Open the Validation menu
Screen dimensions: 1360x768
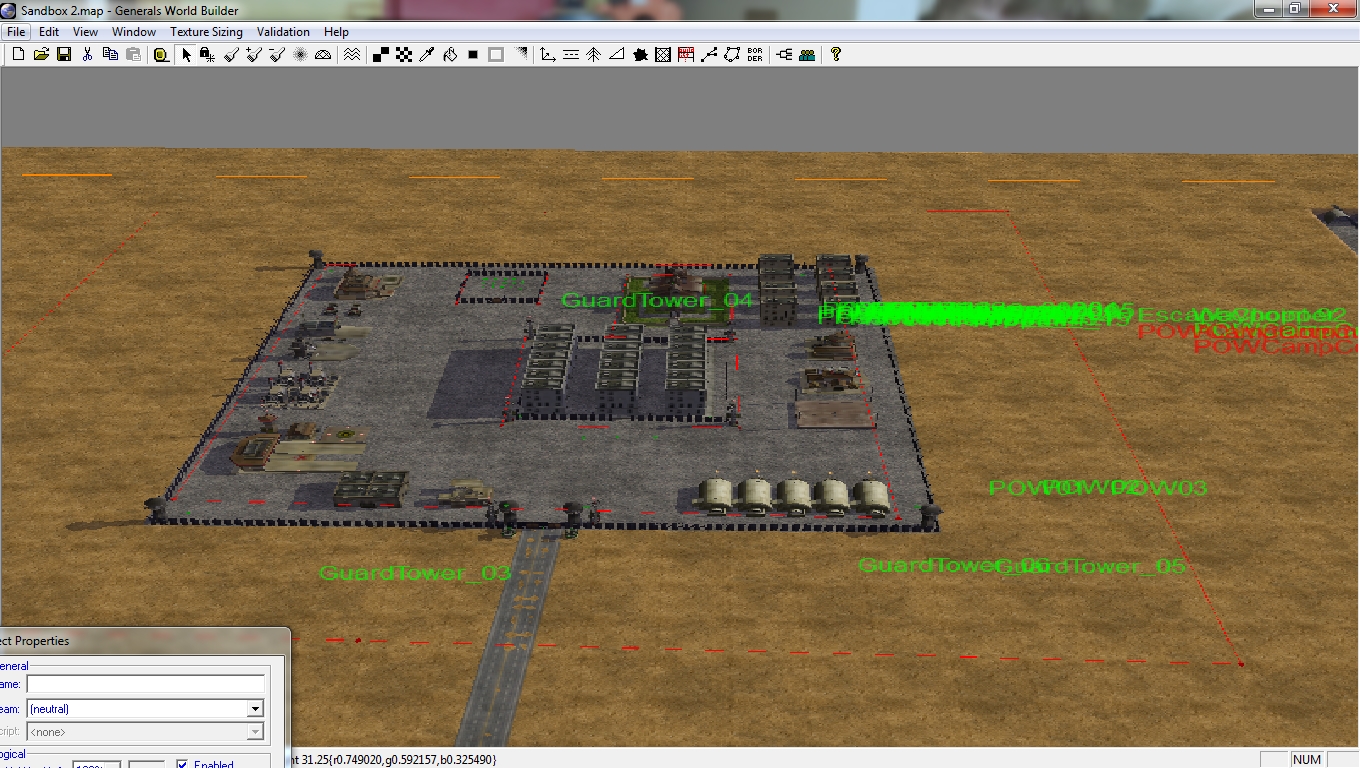[283, 32]
